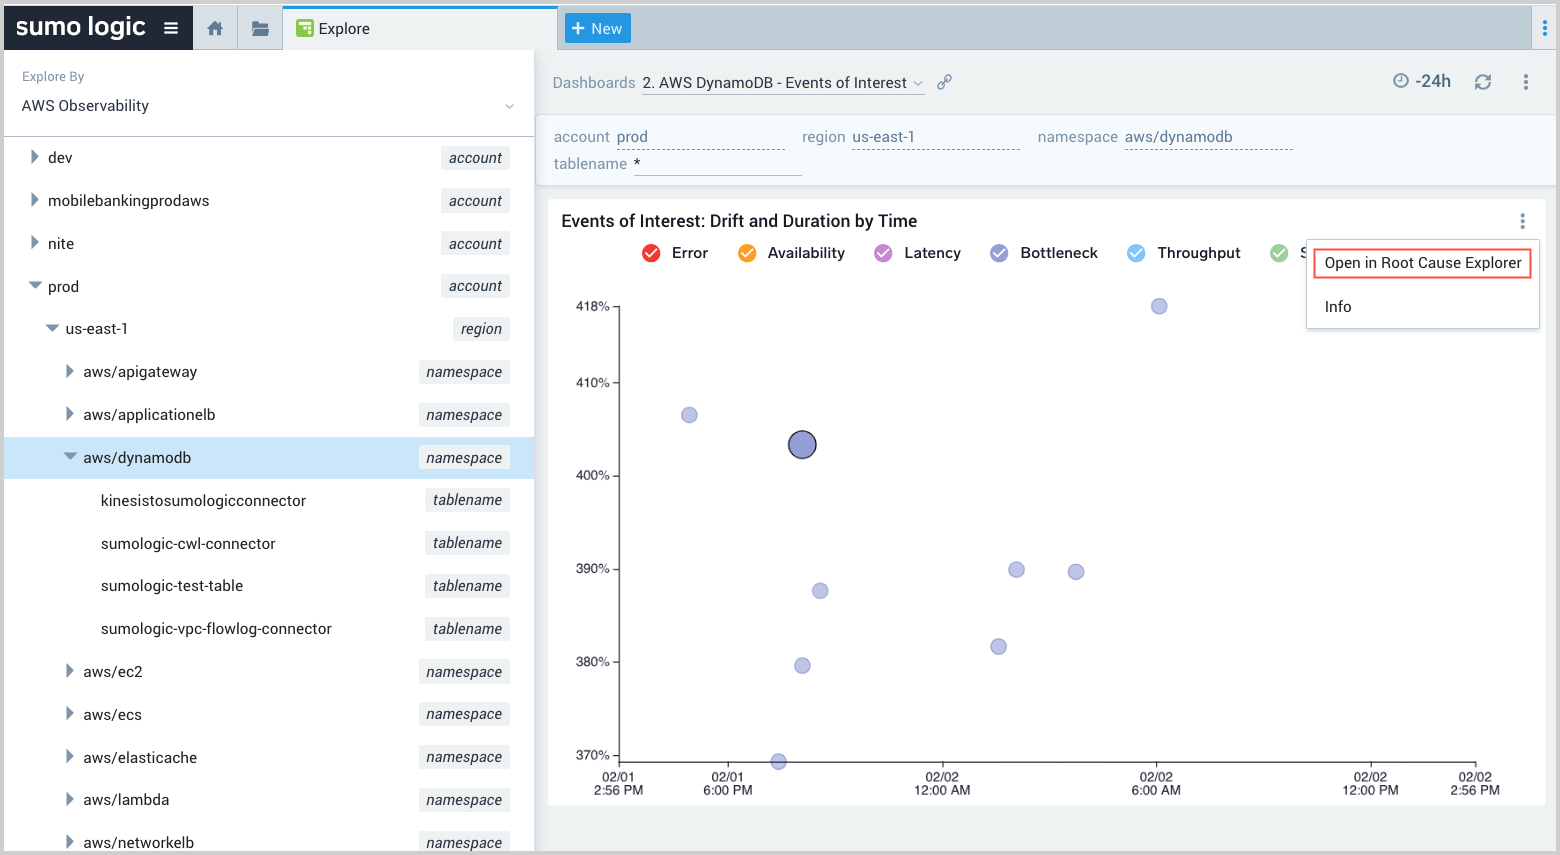Click the data point on the 370% baseline
The width and height of the screenshot is (1560, 855).
pos(779,761)
